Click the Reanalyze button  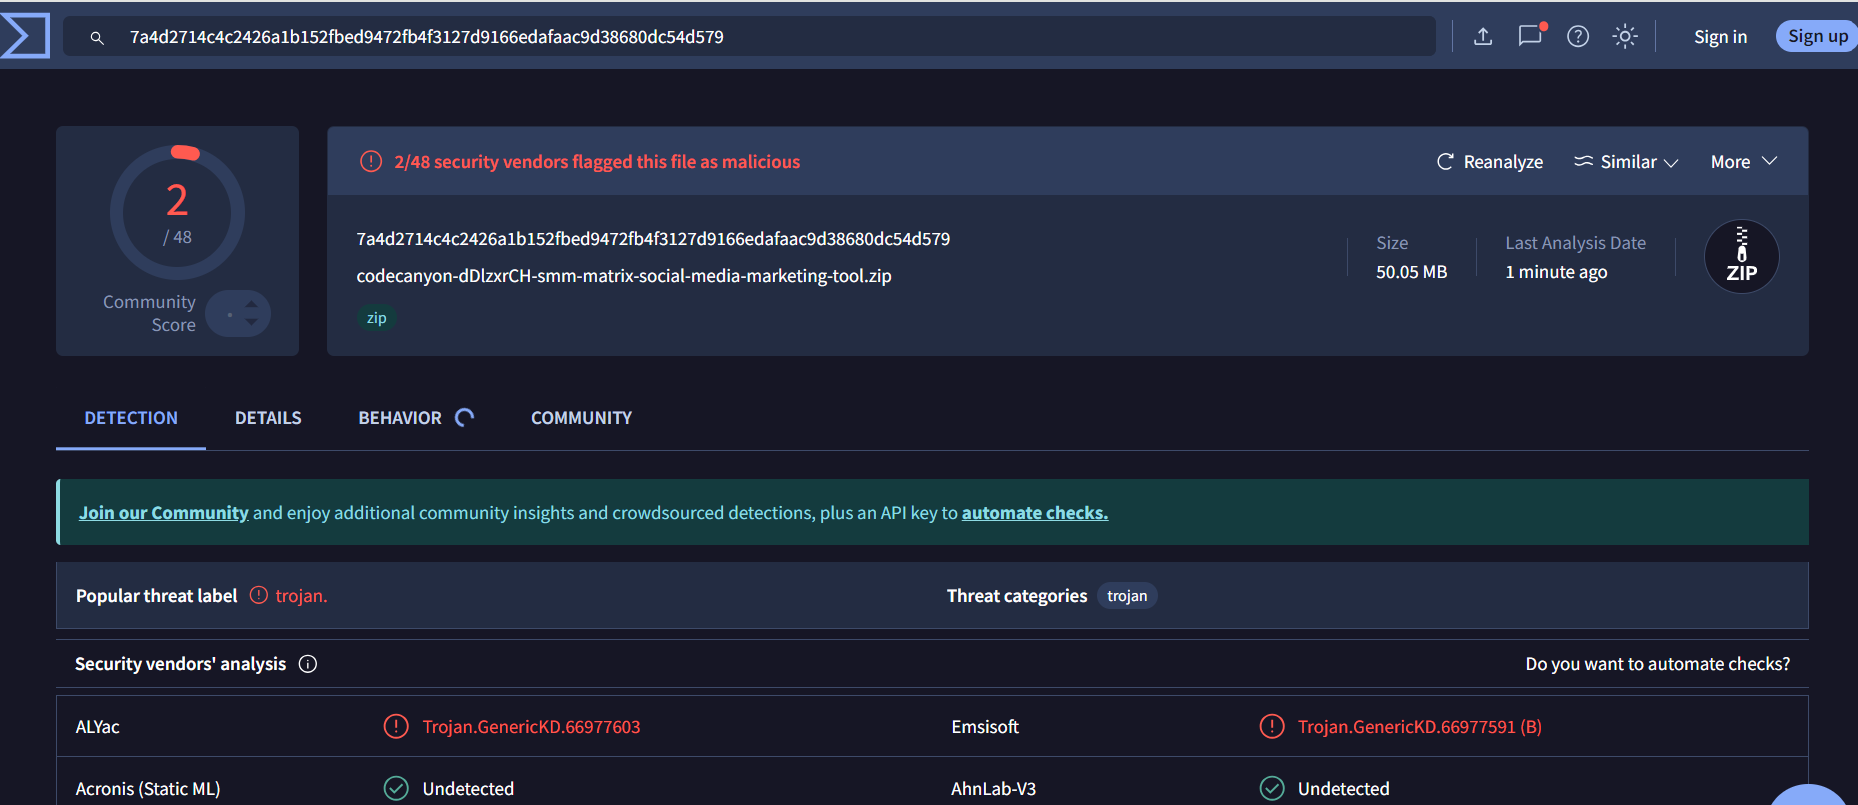(x=1490, y=162)
